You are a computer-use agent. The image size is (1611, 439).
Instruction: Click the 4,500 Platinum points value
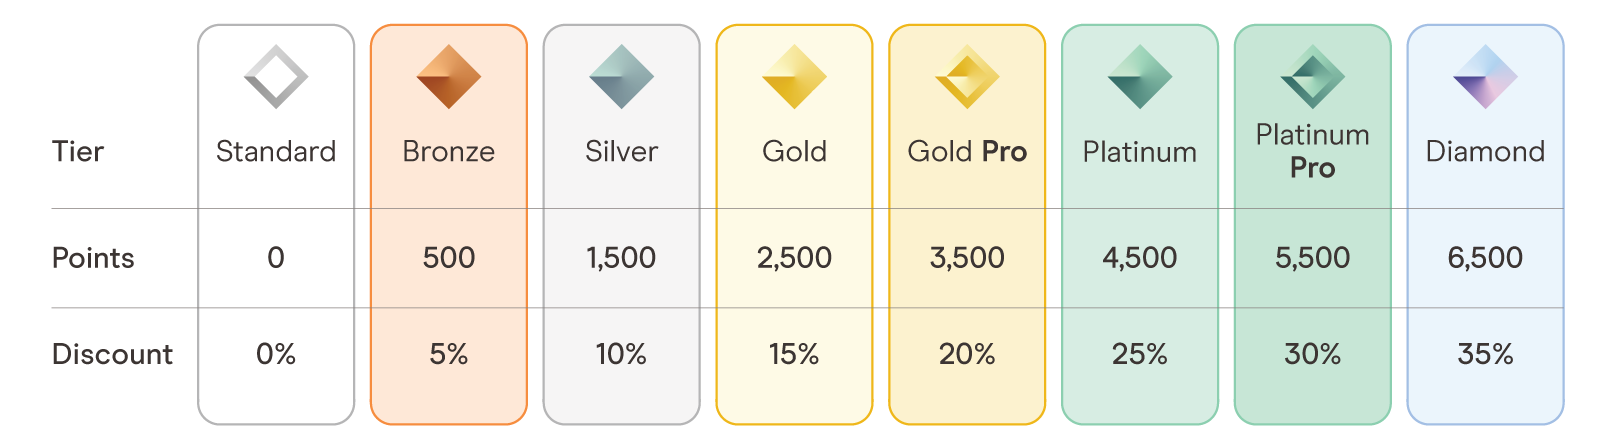click(x=1140, y=258)
